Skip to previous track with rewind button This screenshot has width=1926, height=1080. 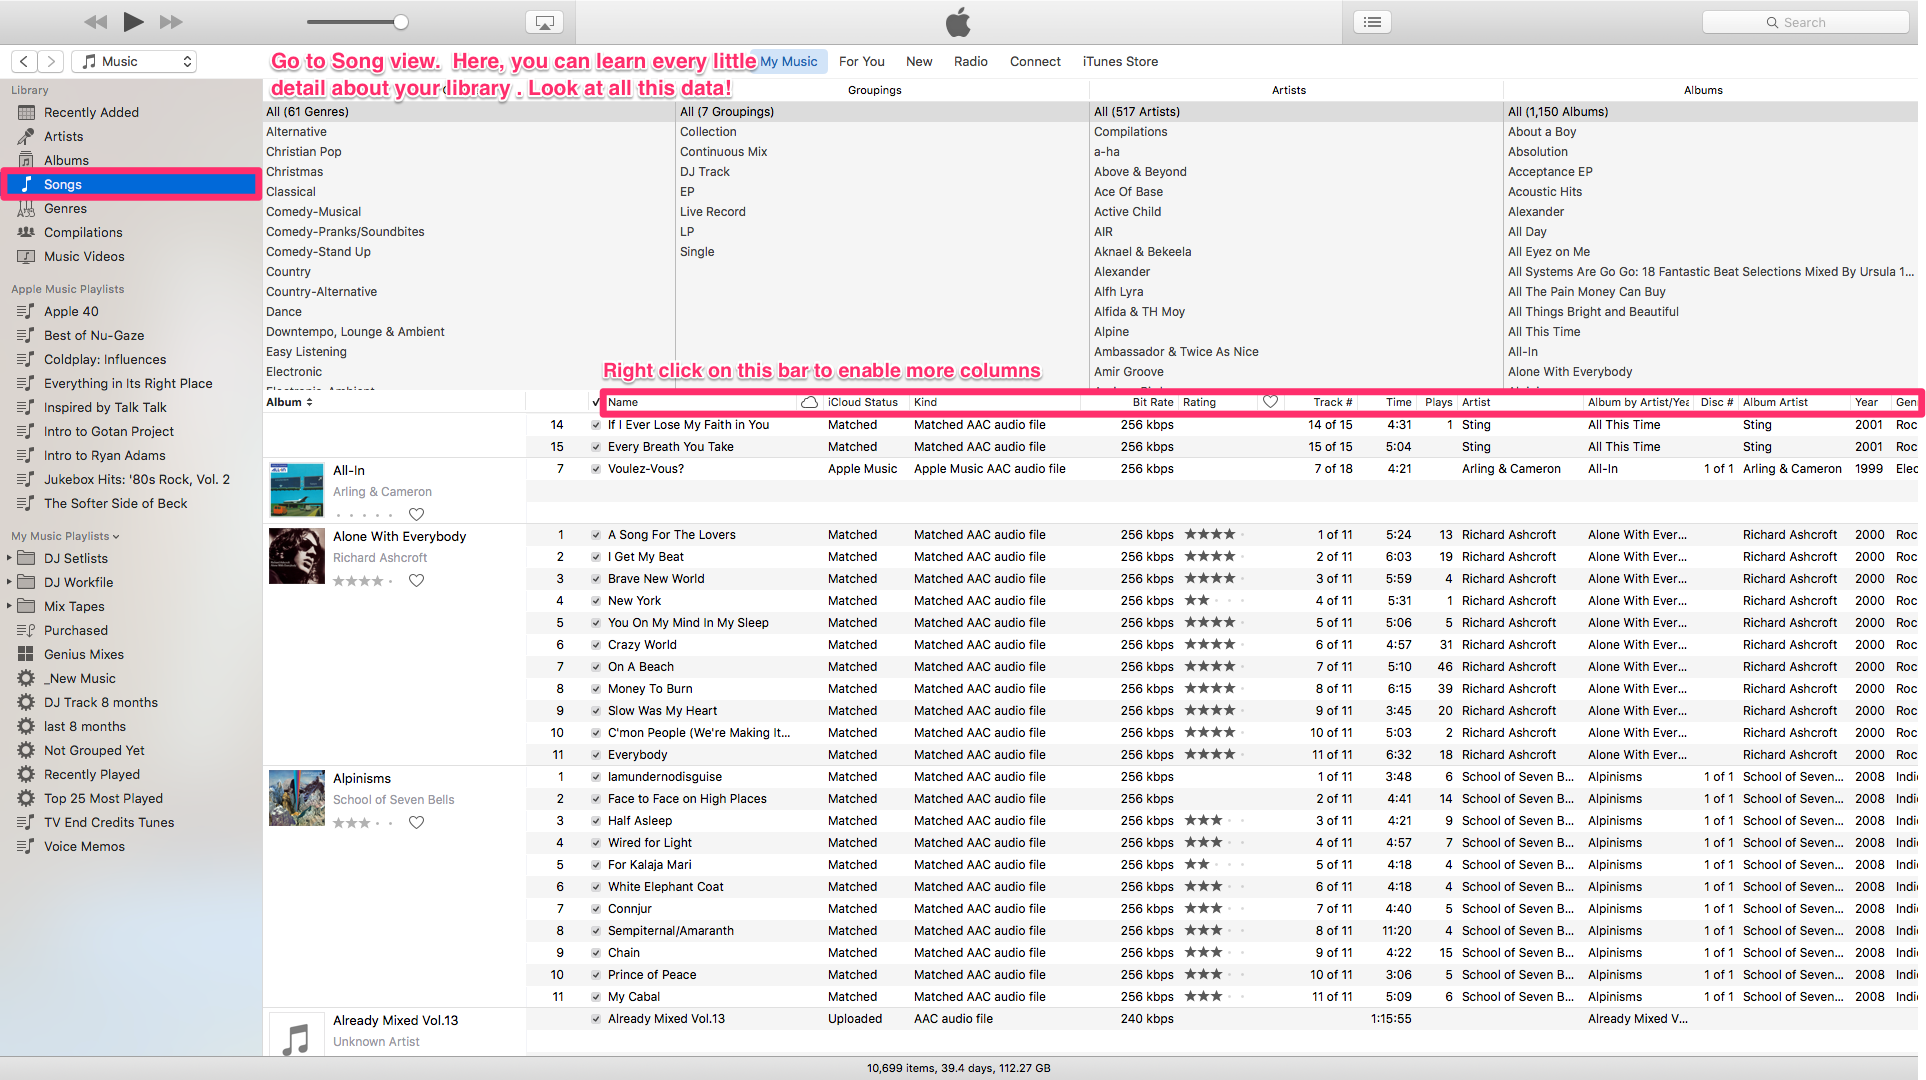95,22
